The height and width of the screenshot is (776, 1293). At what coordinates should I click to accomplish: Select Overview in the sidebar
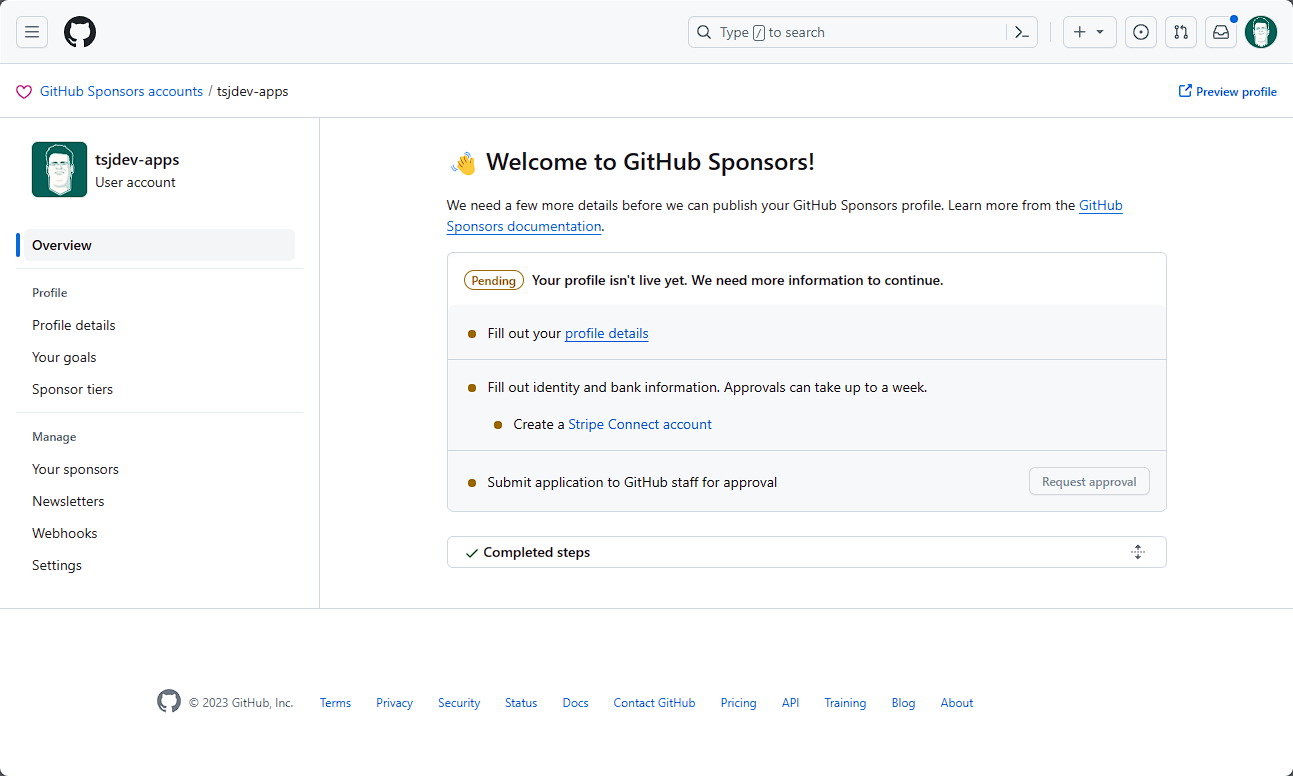(x=62, y=245)
